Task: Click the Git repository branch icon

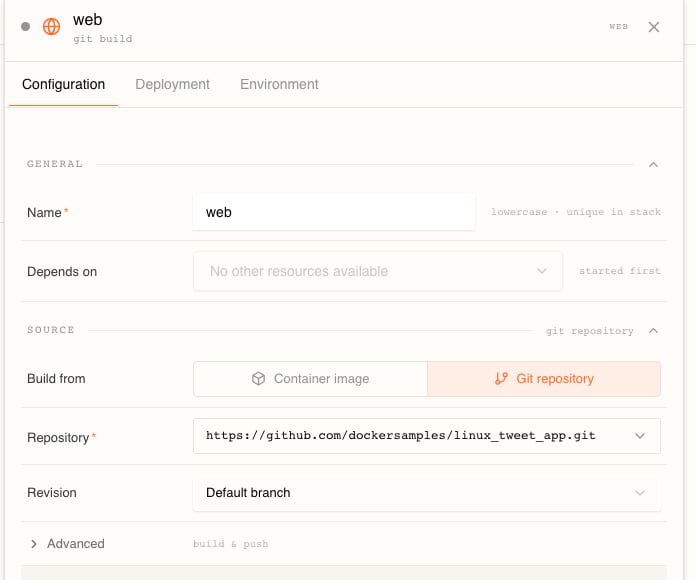Action: click(x=501, y=379)
